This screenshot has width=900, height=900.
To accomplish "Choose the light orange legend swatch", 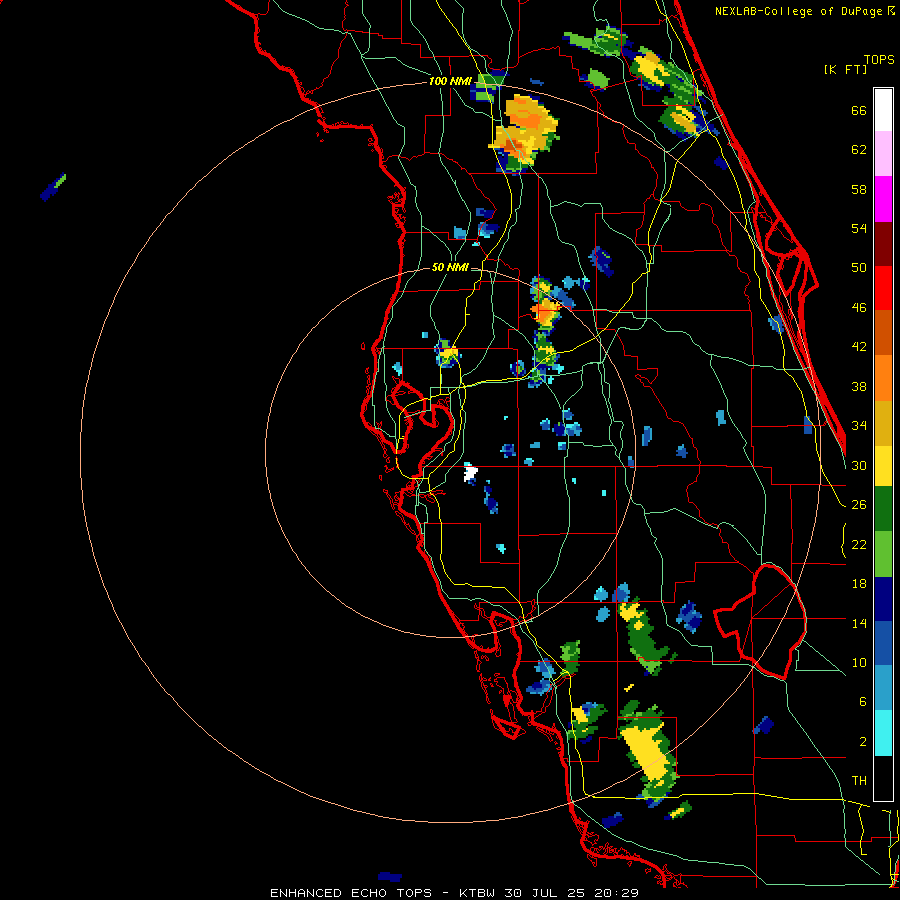I will 883,378.
